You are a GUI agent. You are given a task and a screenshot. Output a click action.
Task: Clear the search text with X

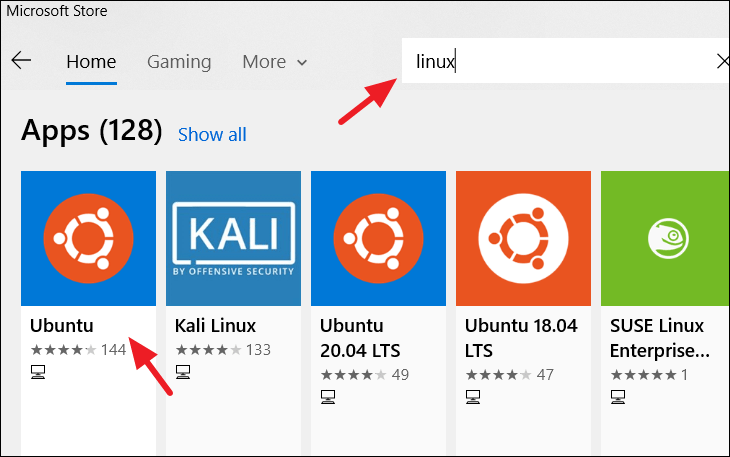pyautogui.click(x=722, y=61)
